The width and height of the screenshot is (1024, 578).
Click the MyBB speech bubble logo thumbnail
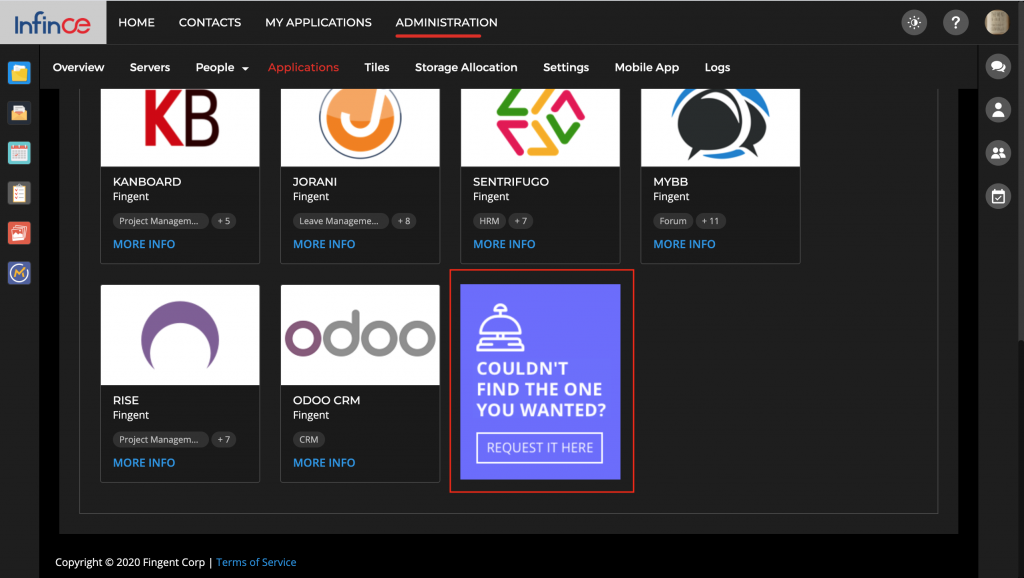click(x=720, y=127)
